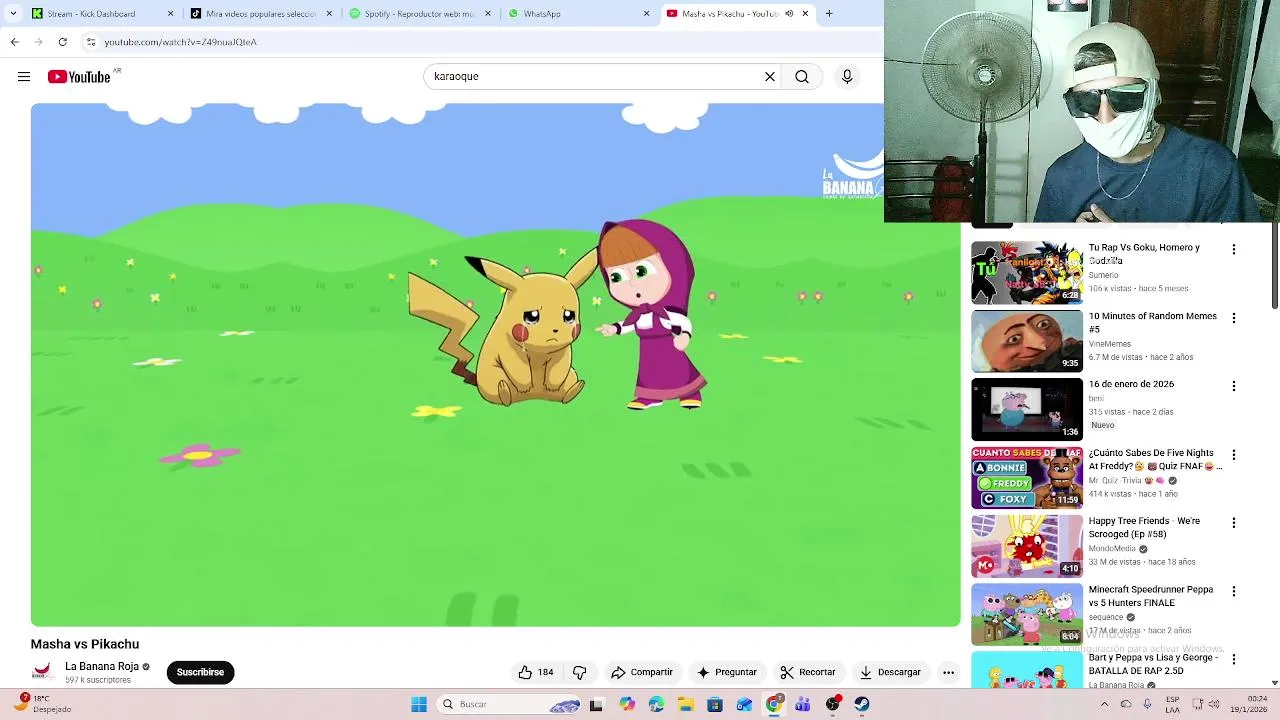Open a new Chrome tab
Screen dimensions: 1280x720
coord(829,14)
